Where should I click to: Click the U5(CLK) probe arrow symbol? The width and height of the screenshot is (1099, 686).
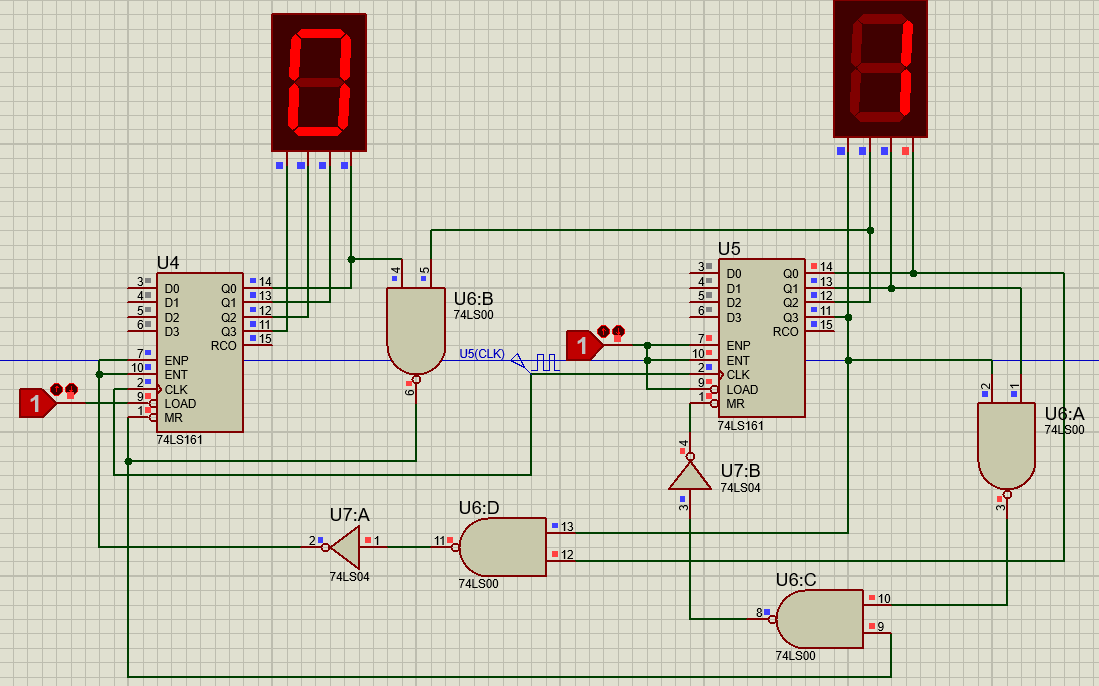tap(518, 362)
